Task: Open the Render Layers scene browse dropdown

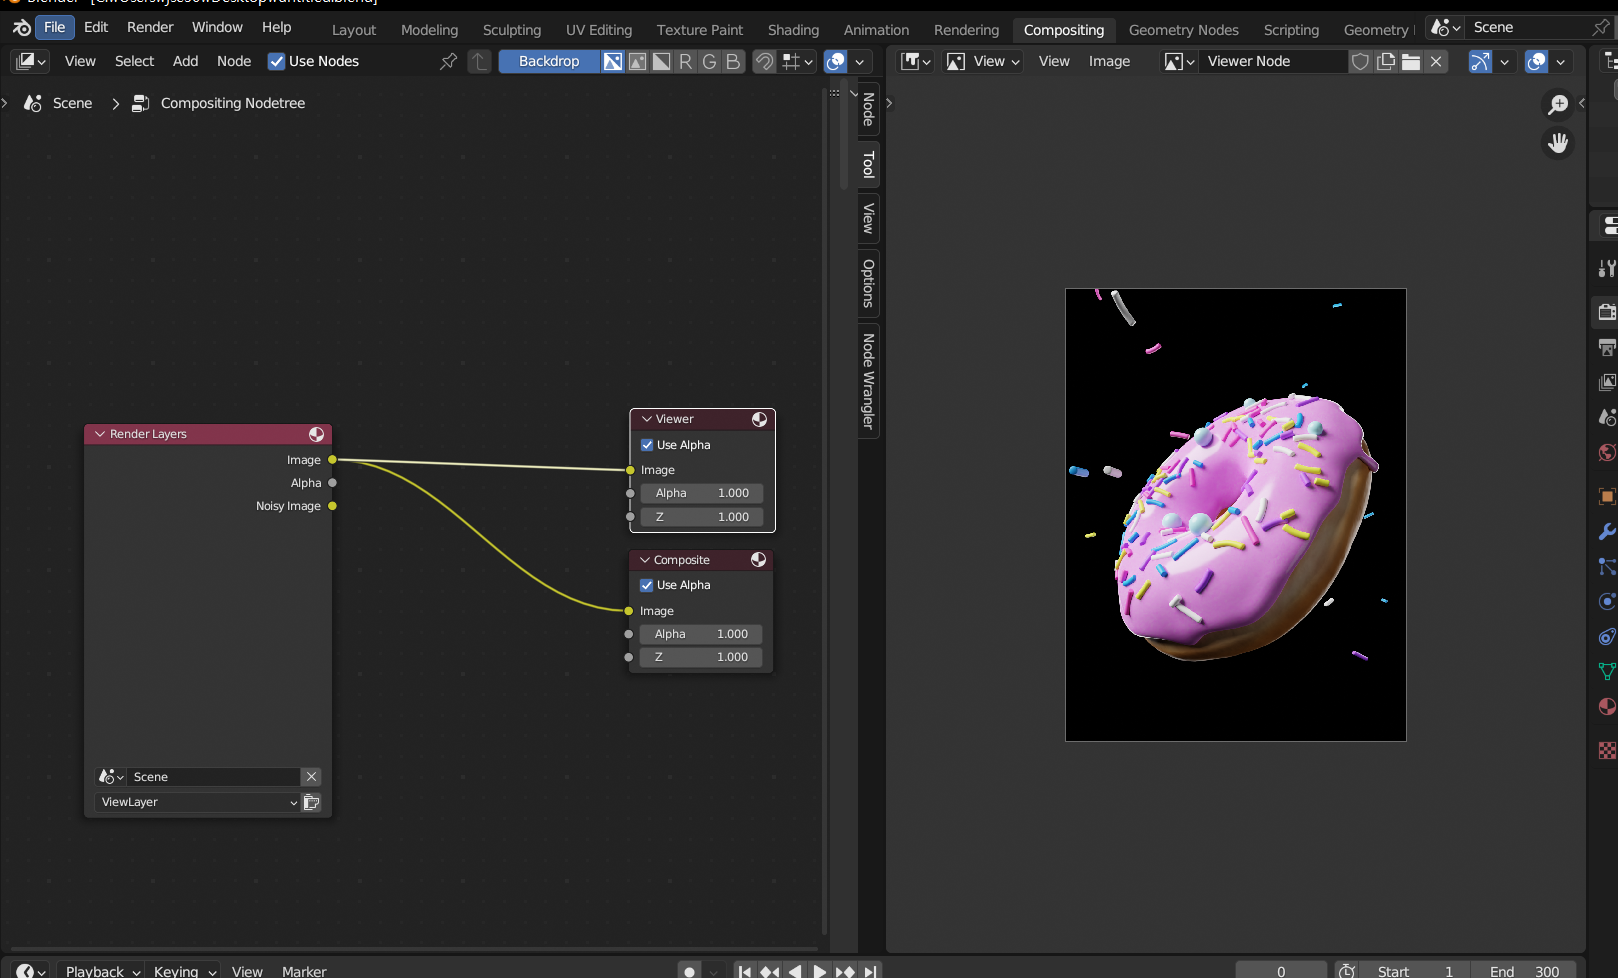Action: point(110,777)
